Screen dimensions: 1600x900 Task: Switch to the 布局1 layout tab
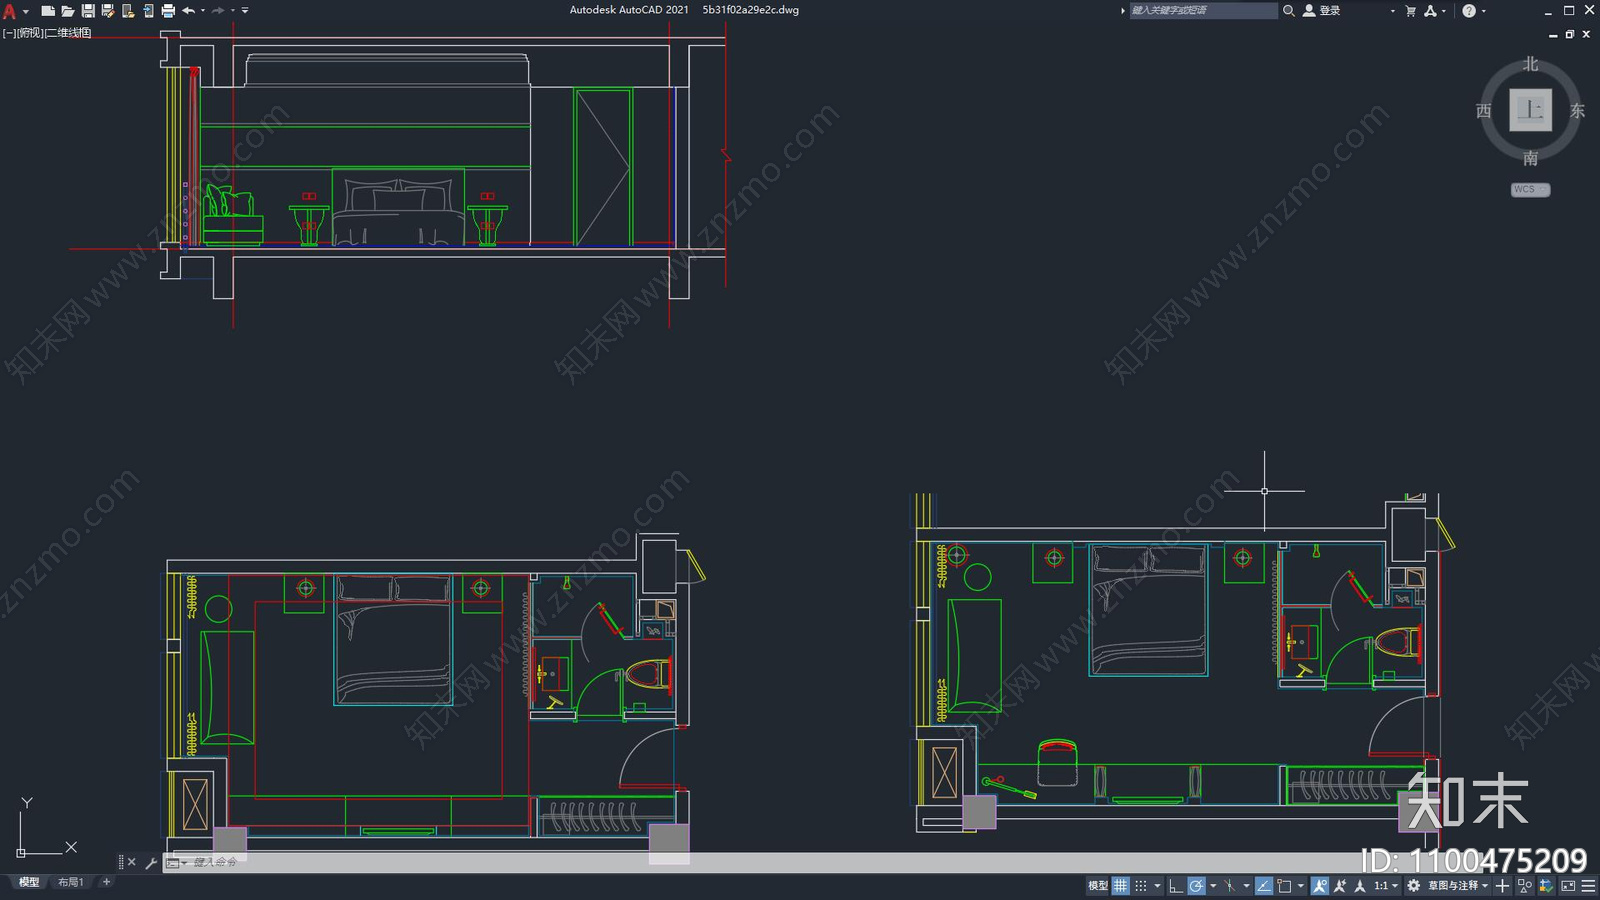[70, 882]
